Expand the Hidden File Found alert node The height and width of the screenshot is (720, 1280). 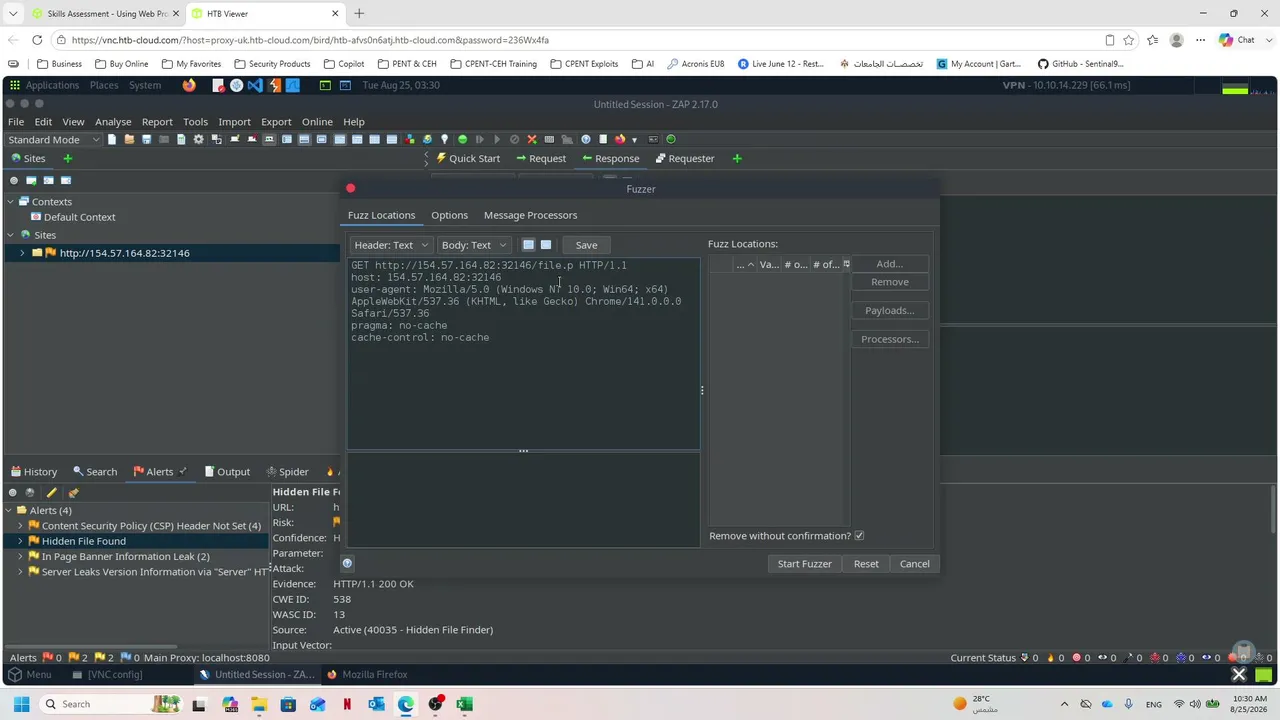pos(20,541)
